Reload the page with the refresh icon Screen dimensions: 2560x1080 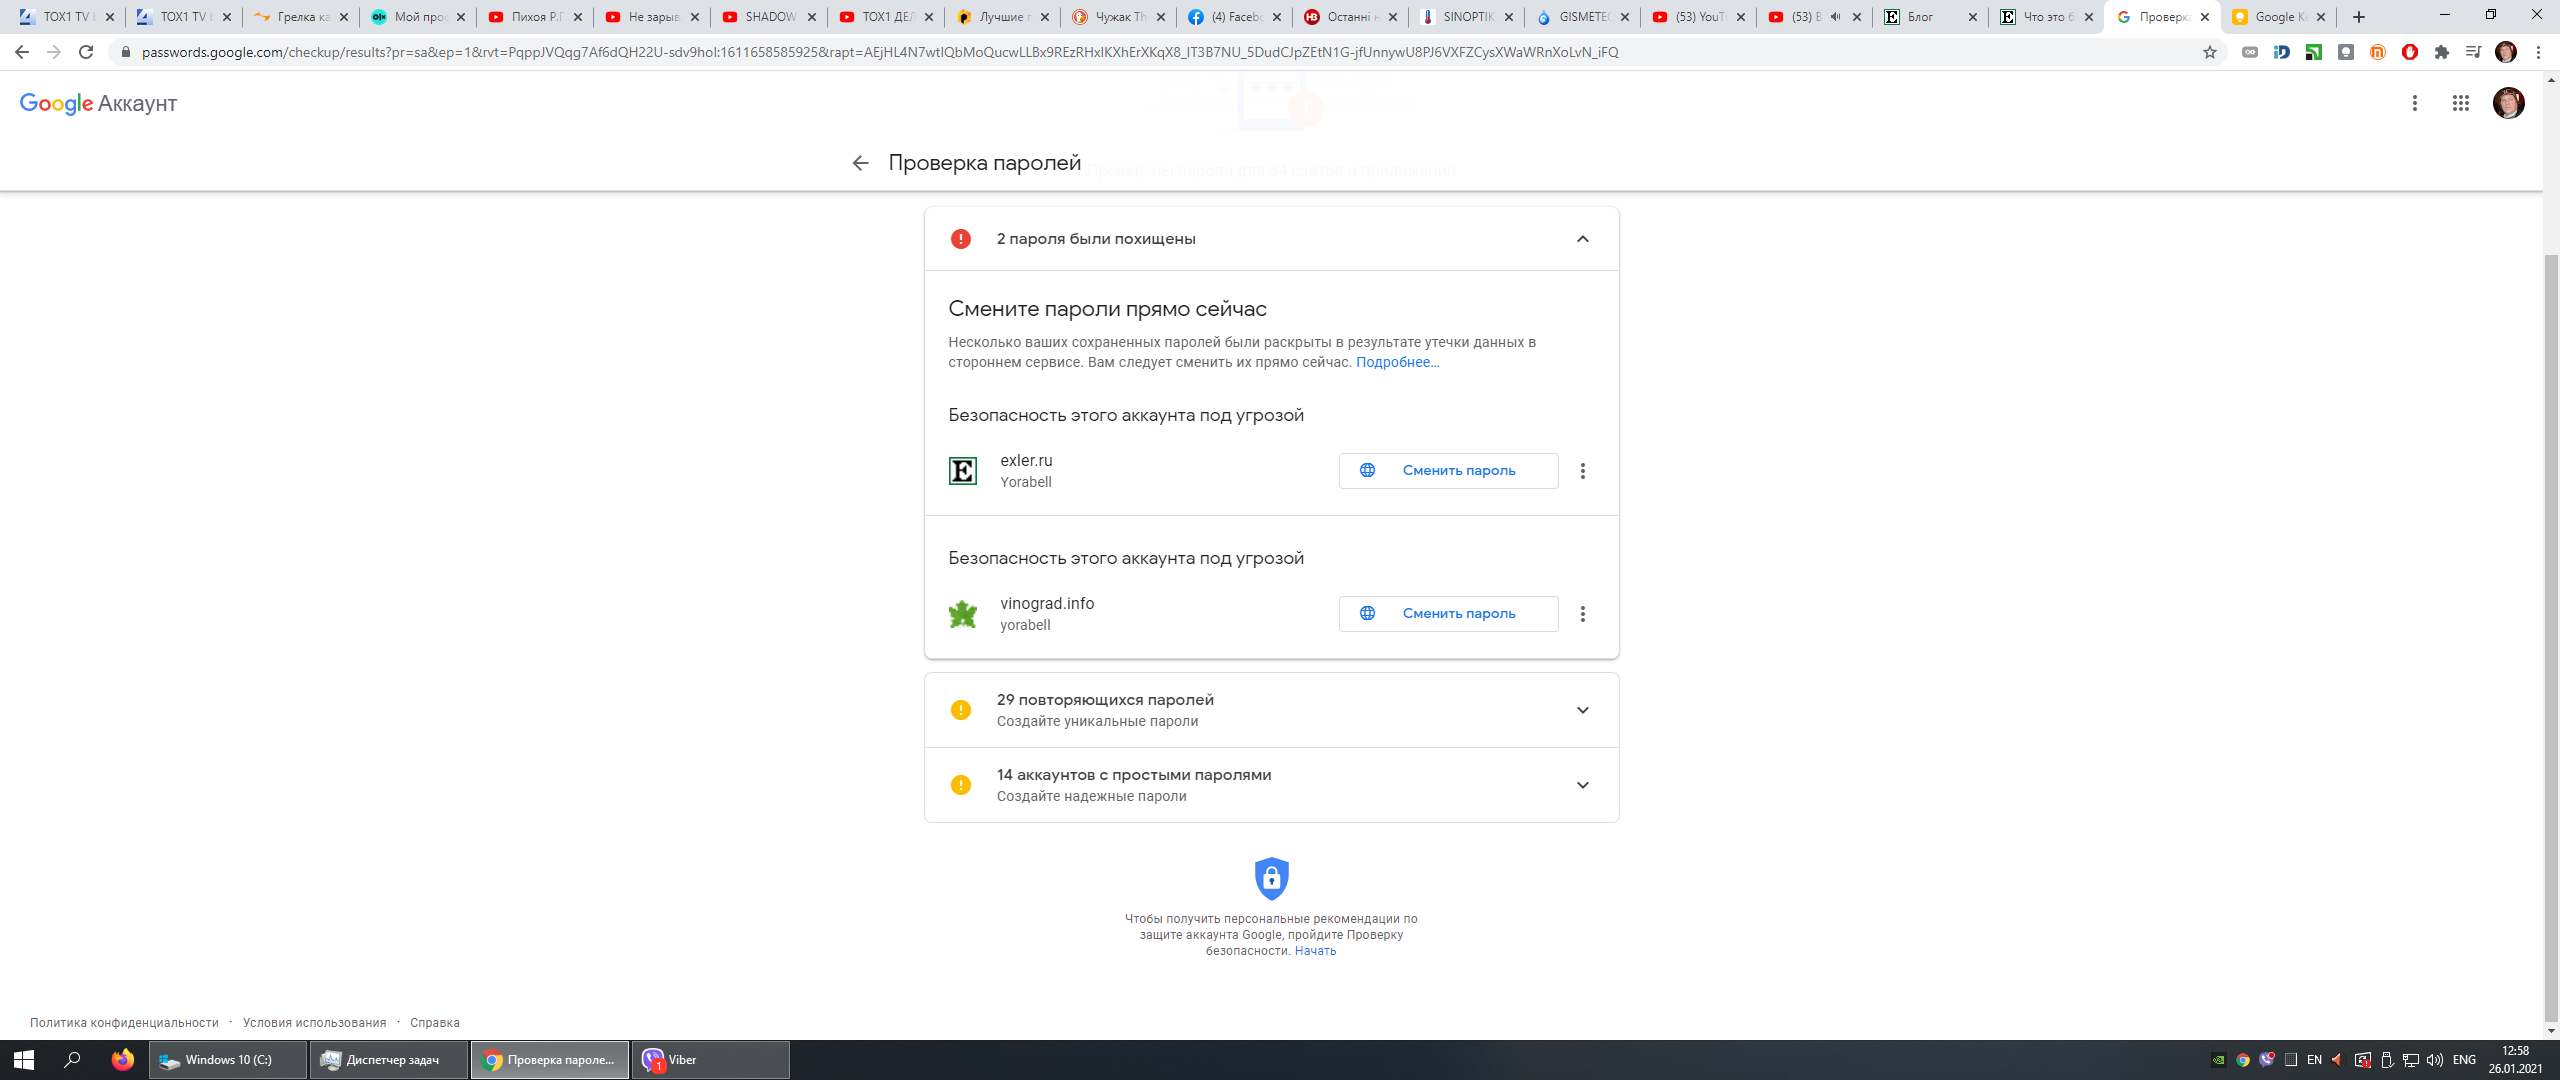(86, 52)
